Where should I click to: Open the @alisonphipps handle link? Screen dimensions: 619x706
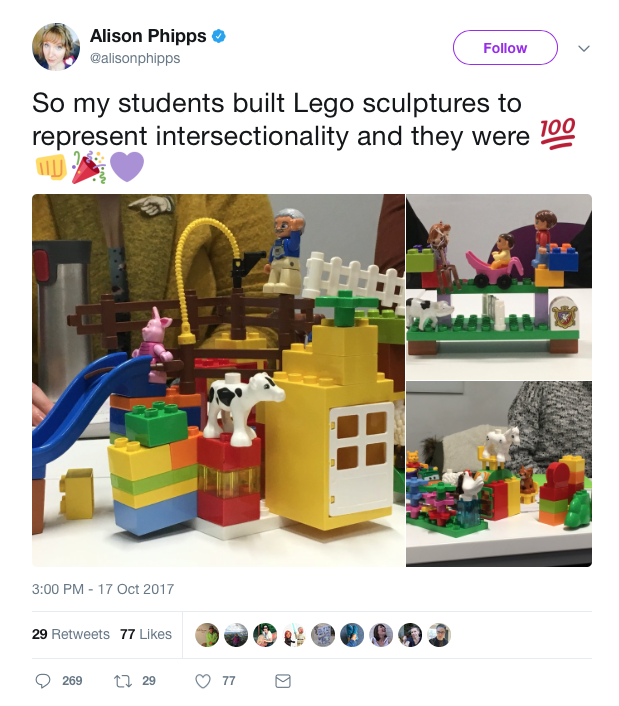tap(135, 58)
